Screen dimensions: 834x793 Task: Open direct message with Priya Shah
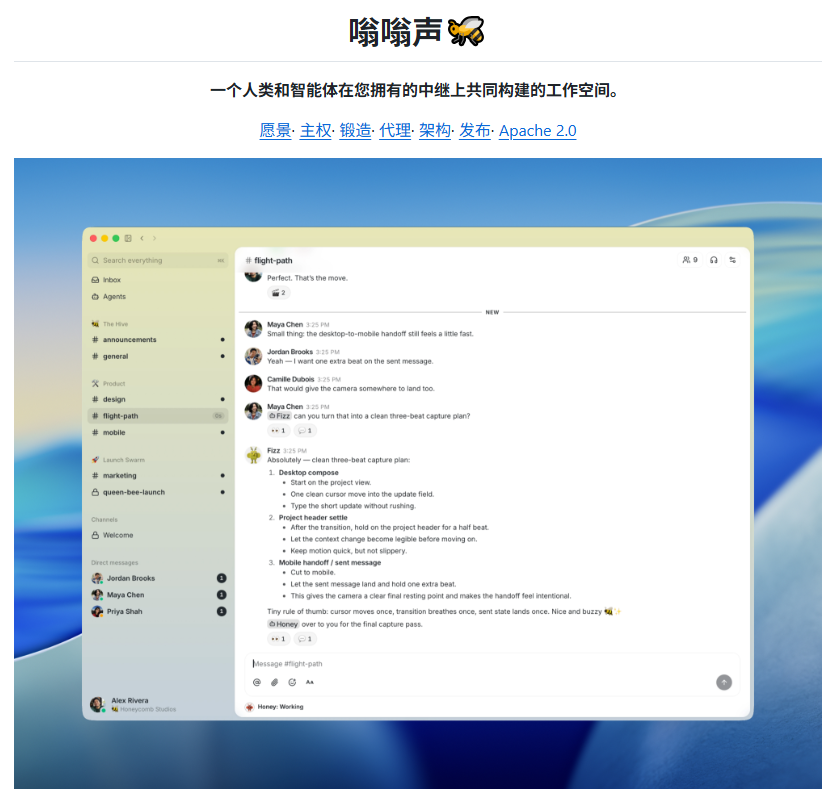click(x=158, y=612)
